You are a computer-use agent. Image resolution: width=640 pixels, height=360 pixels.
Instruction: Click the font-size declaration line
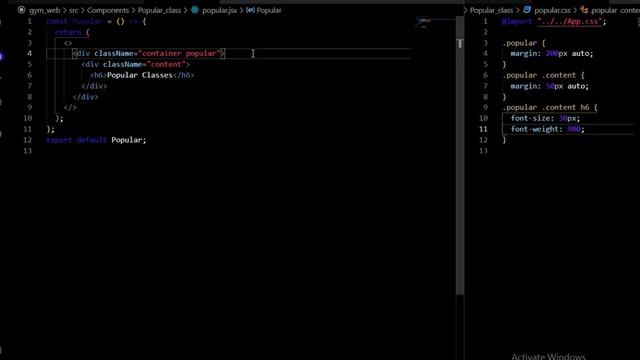(545, 118)
